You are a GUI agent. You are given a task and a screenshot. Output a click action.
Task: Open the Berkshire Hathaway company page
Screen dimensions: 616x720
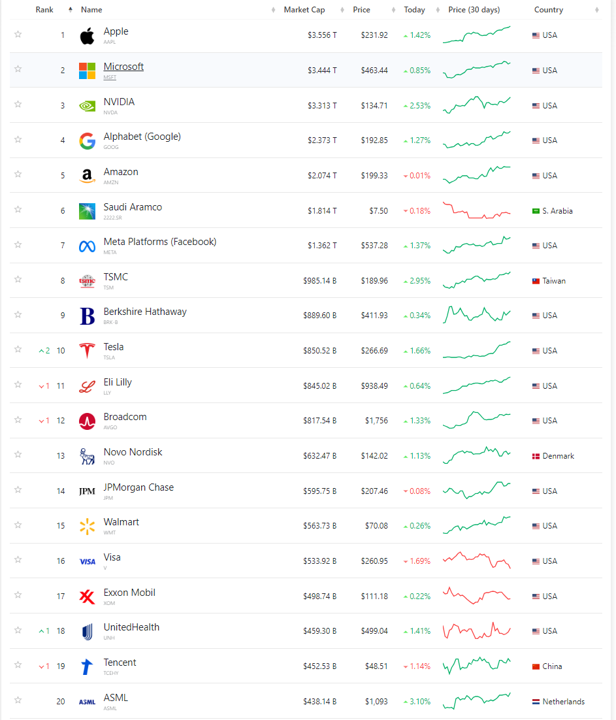point(145,312)
